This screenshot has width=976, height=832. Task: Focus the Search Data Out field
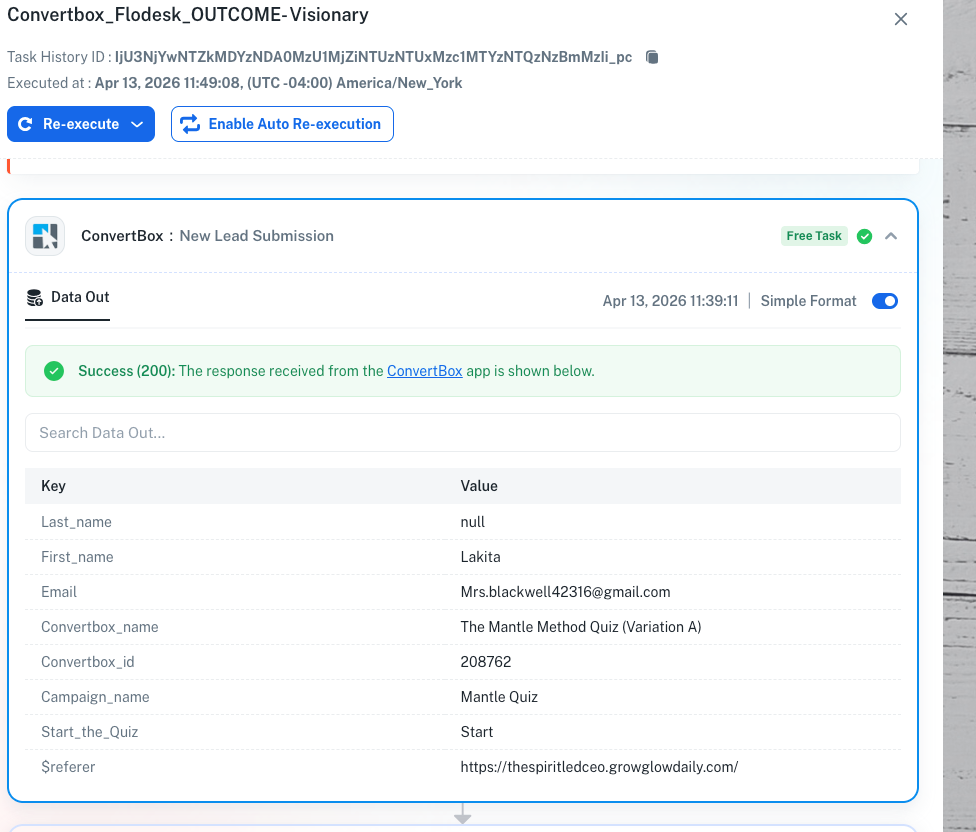[462, 433]
